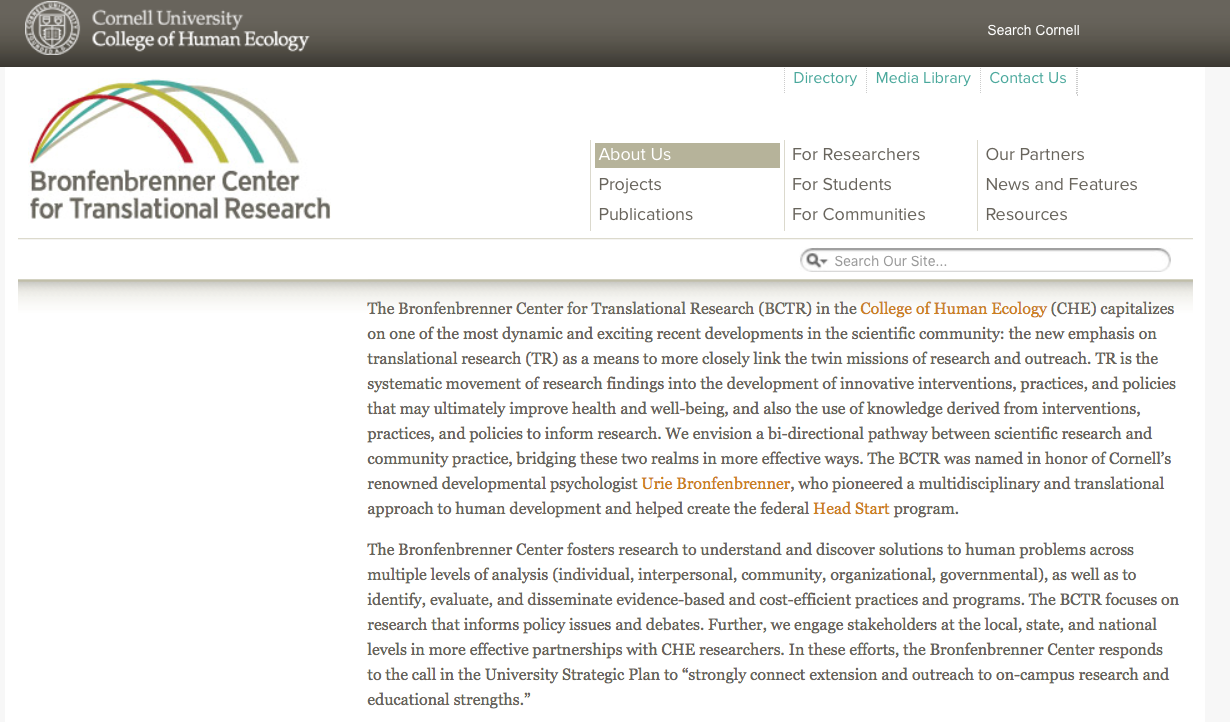Open the Resources menu item

1026,215
